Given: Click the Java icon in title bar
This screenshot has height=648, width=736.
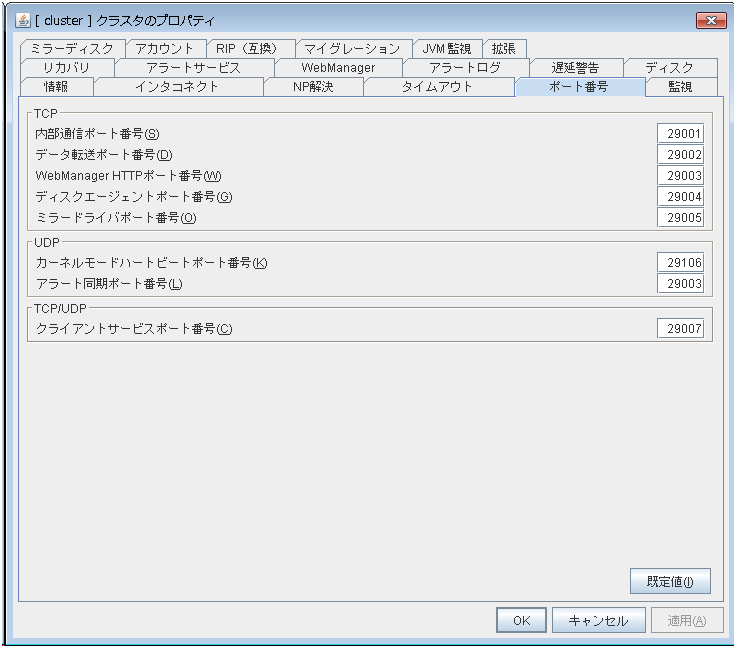Looking at the screenshot, I should (23, 20).
